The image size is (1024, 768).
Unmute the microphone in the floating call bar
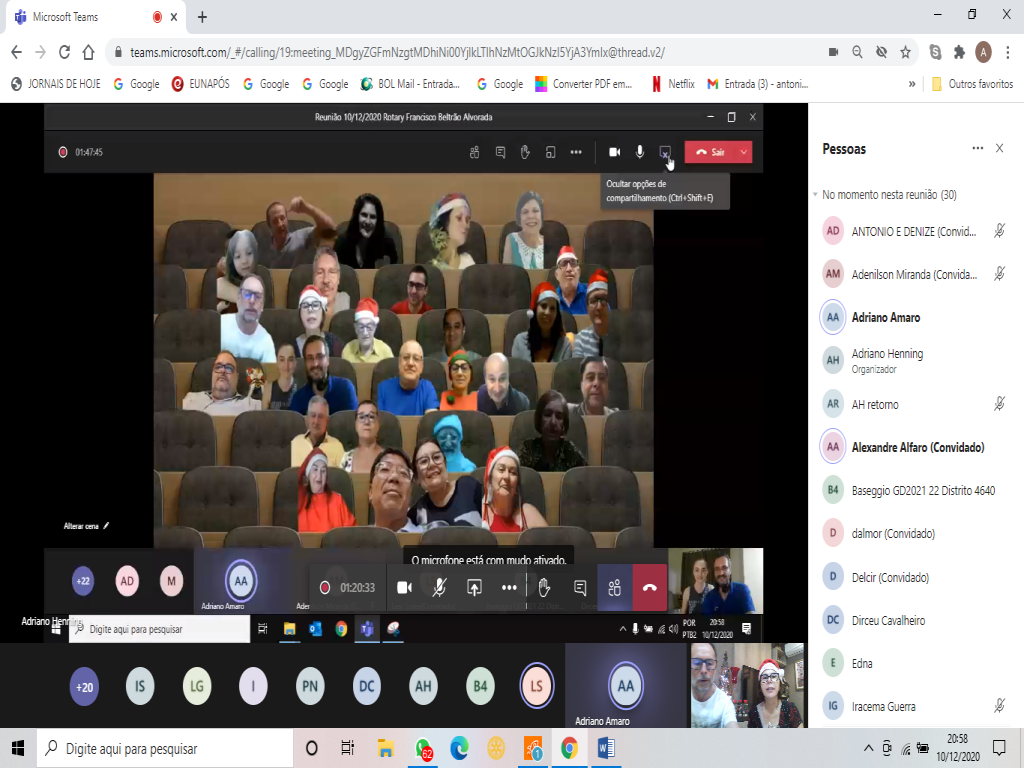point(439,588)
